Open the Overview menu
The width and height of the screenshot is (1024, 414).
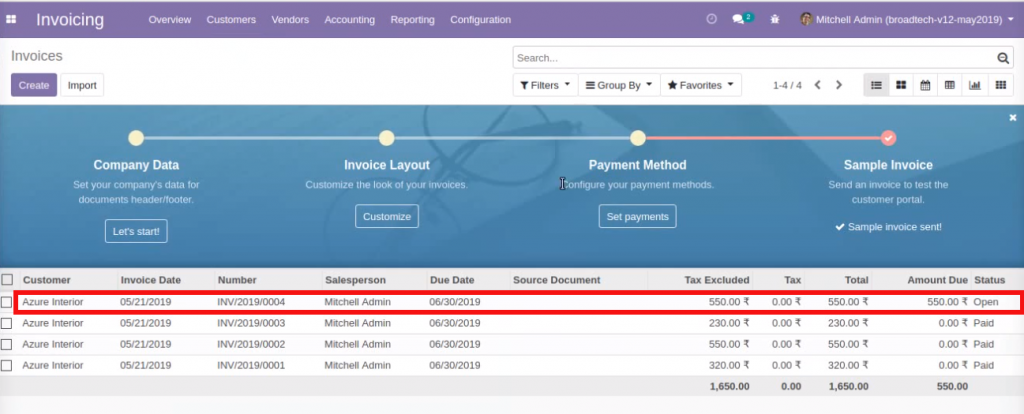pyautogui.click(x=170, y=20)
